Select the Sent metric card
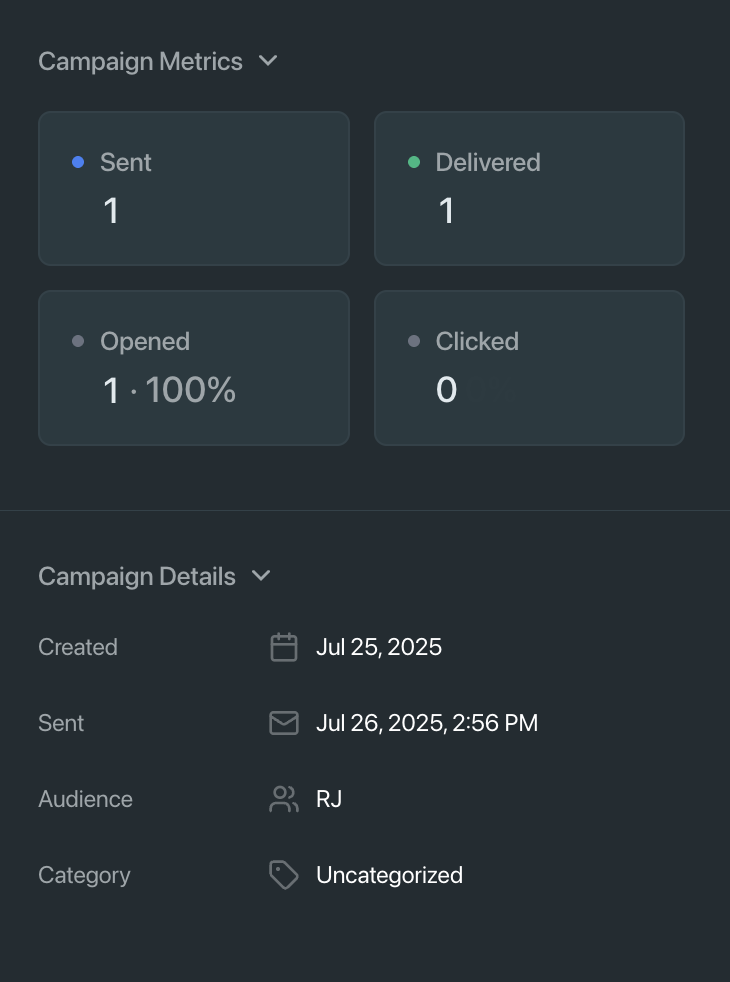730x982 pixels. pyautogui.click(x=193, y=188)
